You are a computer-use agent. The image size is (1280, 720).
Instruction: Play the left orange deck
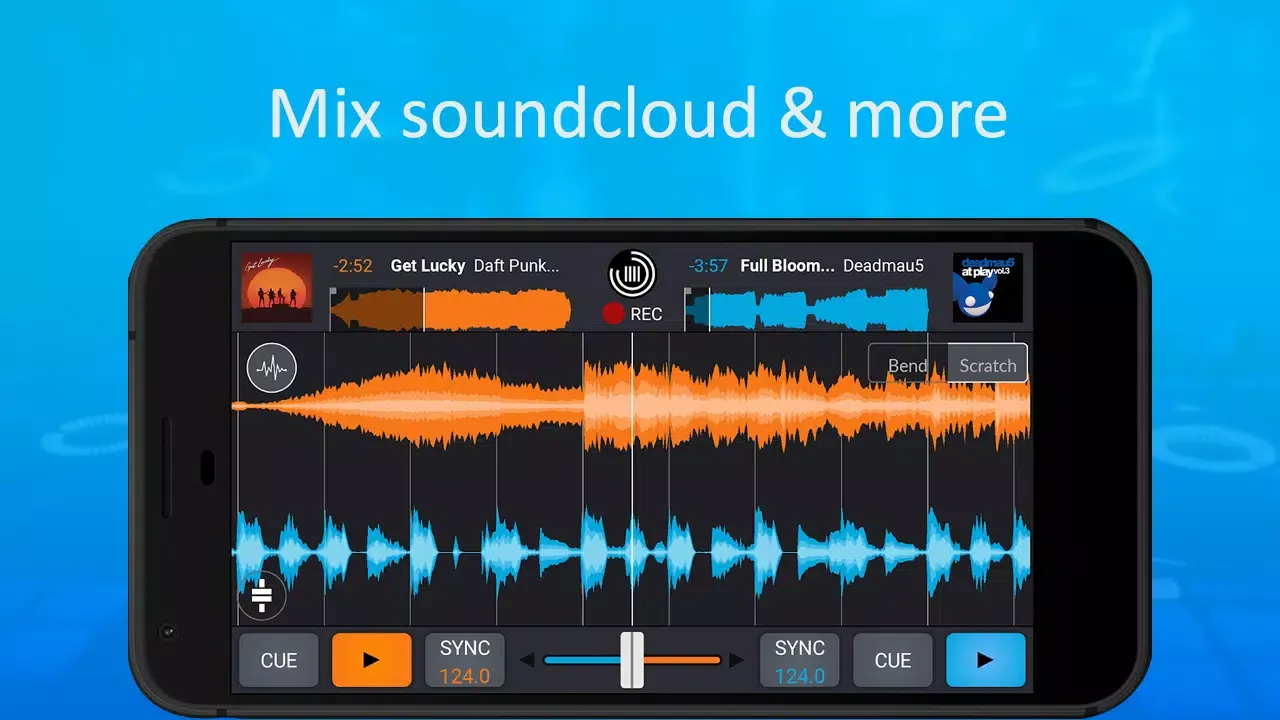coord(371,660)
